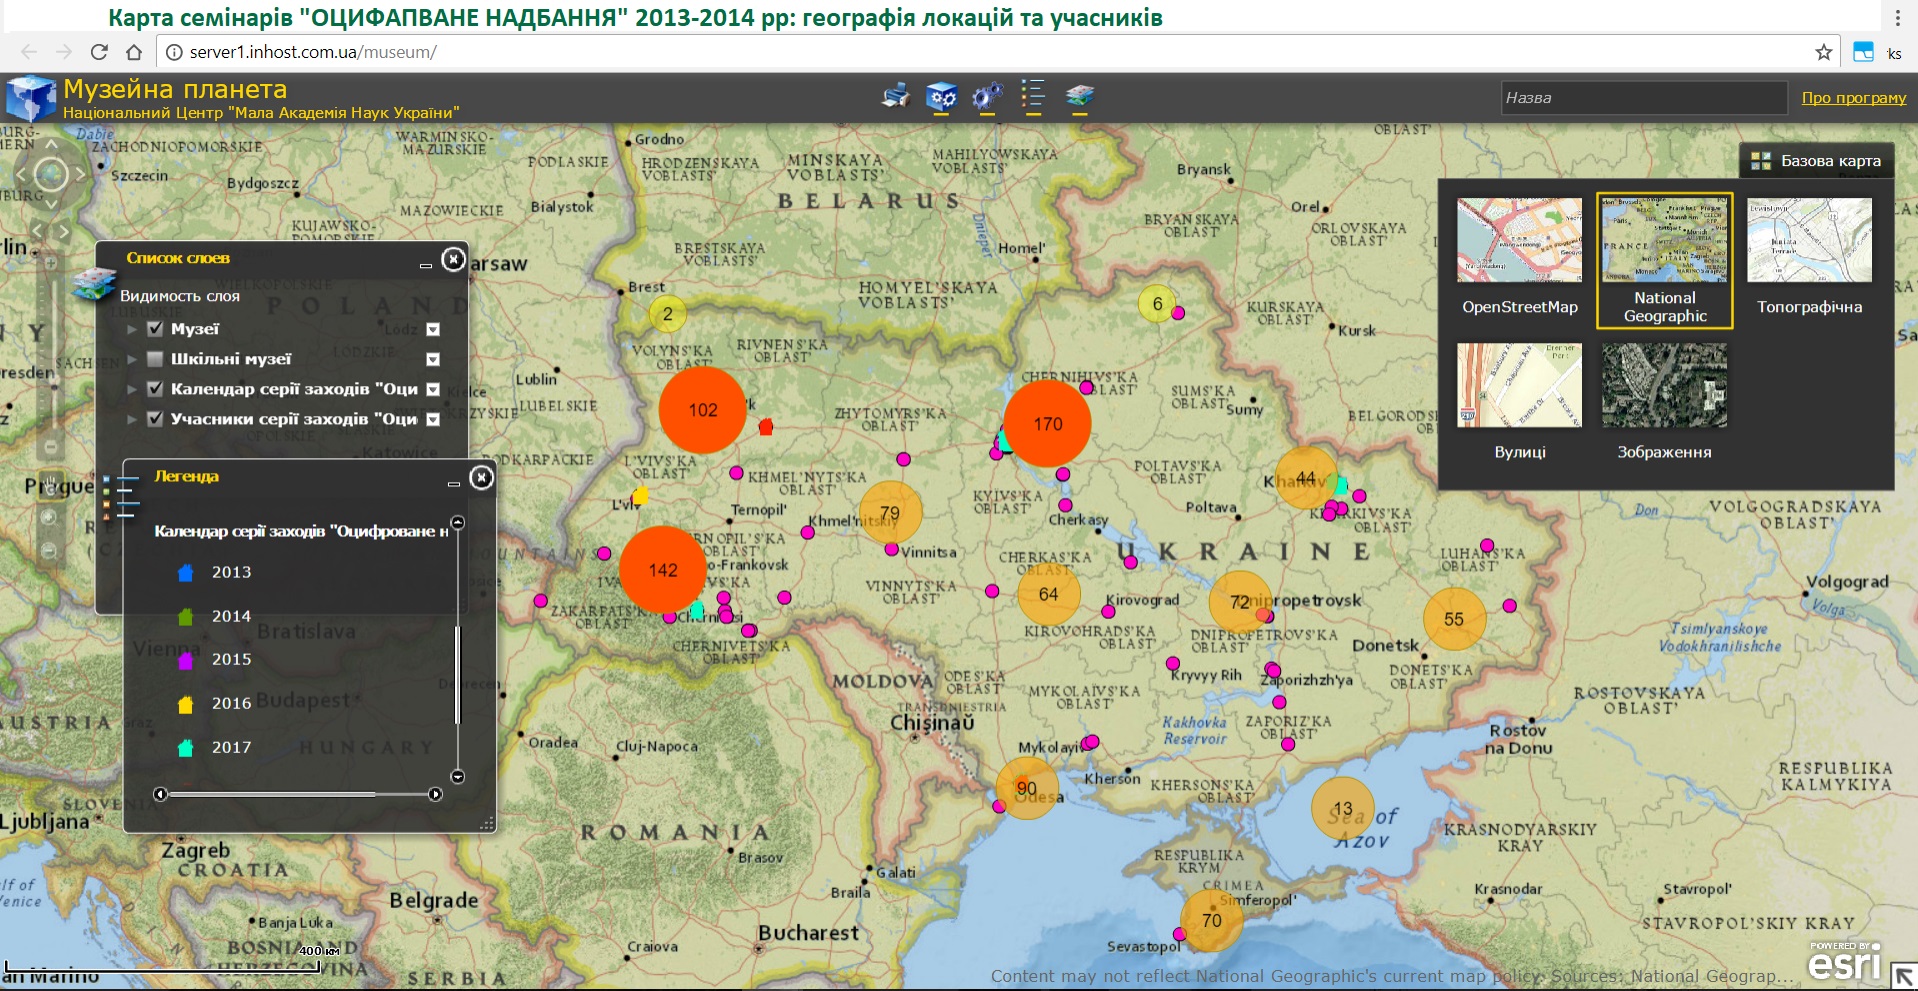Viewport: 1918px width, 991px height.
Task: Click the double gears tool icon
Action: pyautogui.click(x=987, y=96)
